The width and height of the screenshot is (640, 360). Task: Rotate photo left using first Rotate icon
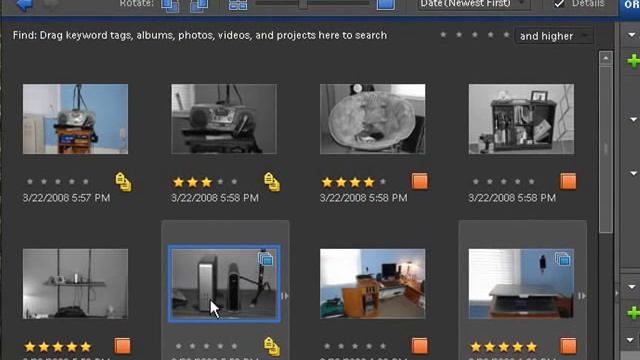(170, 6)
